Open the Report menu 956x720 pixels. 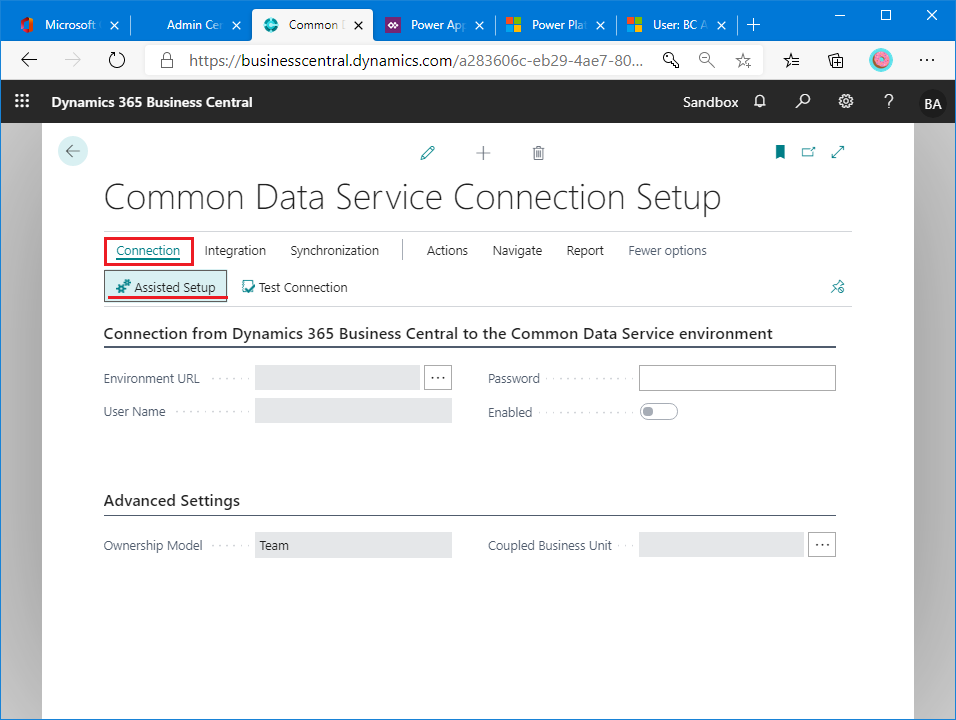(585, 251)
